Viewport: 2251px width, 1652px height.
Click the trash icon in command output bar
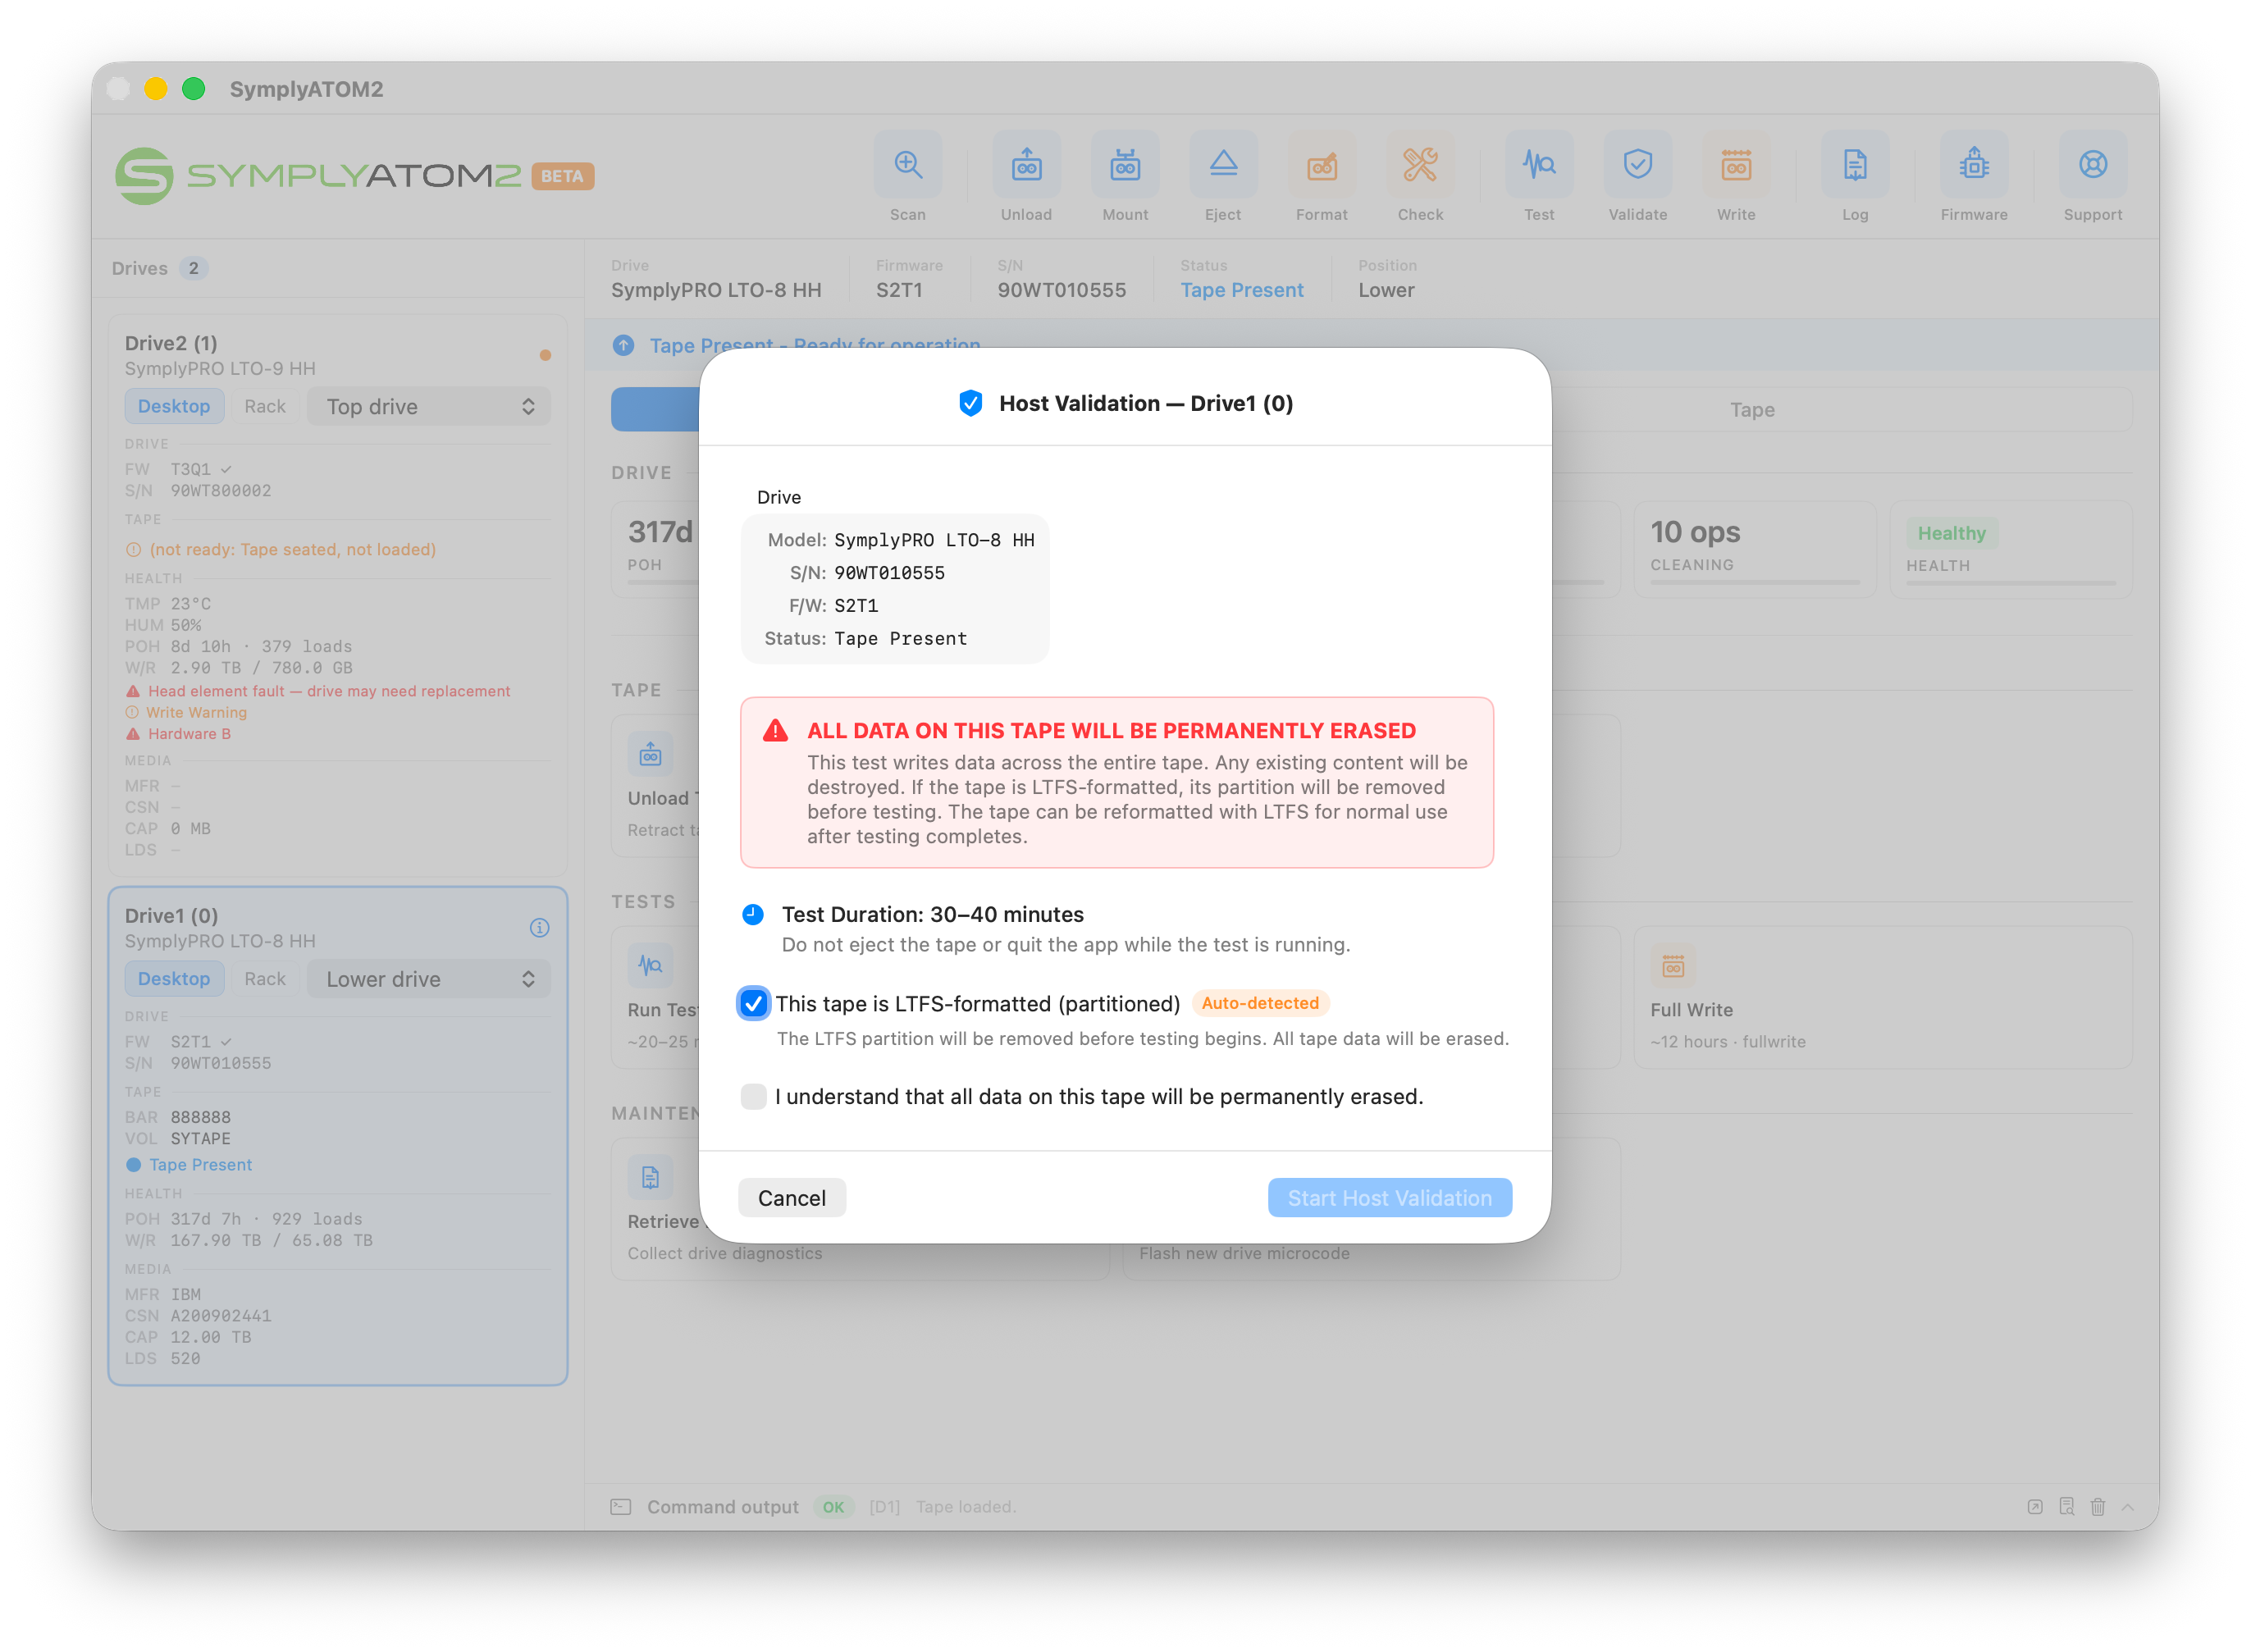[2097, 1507]
